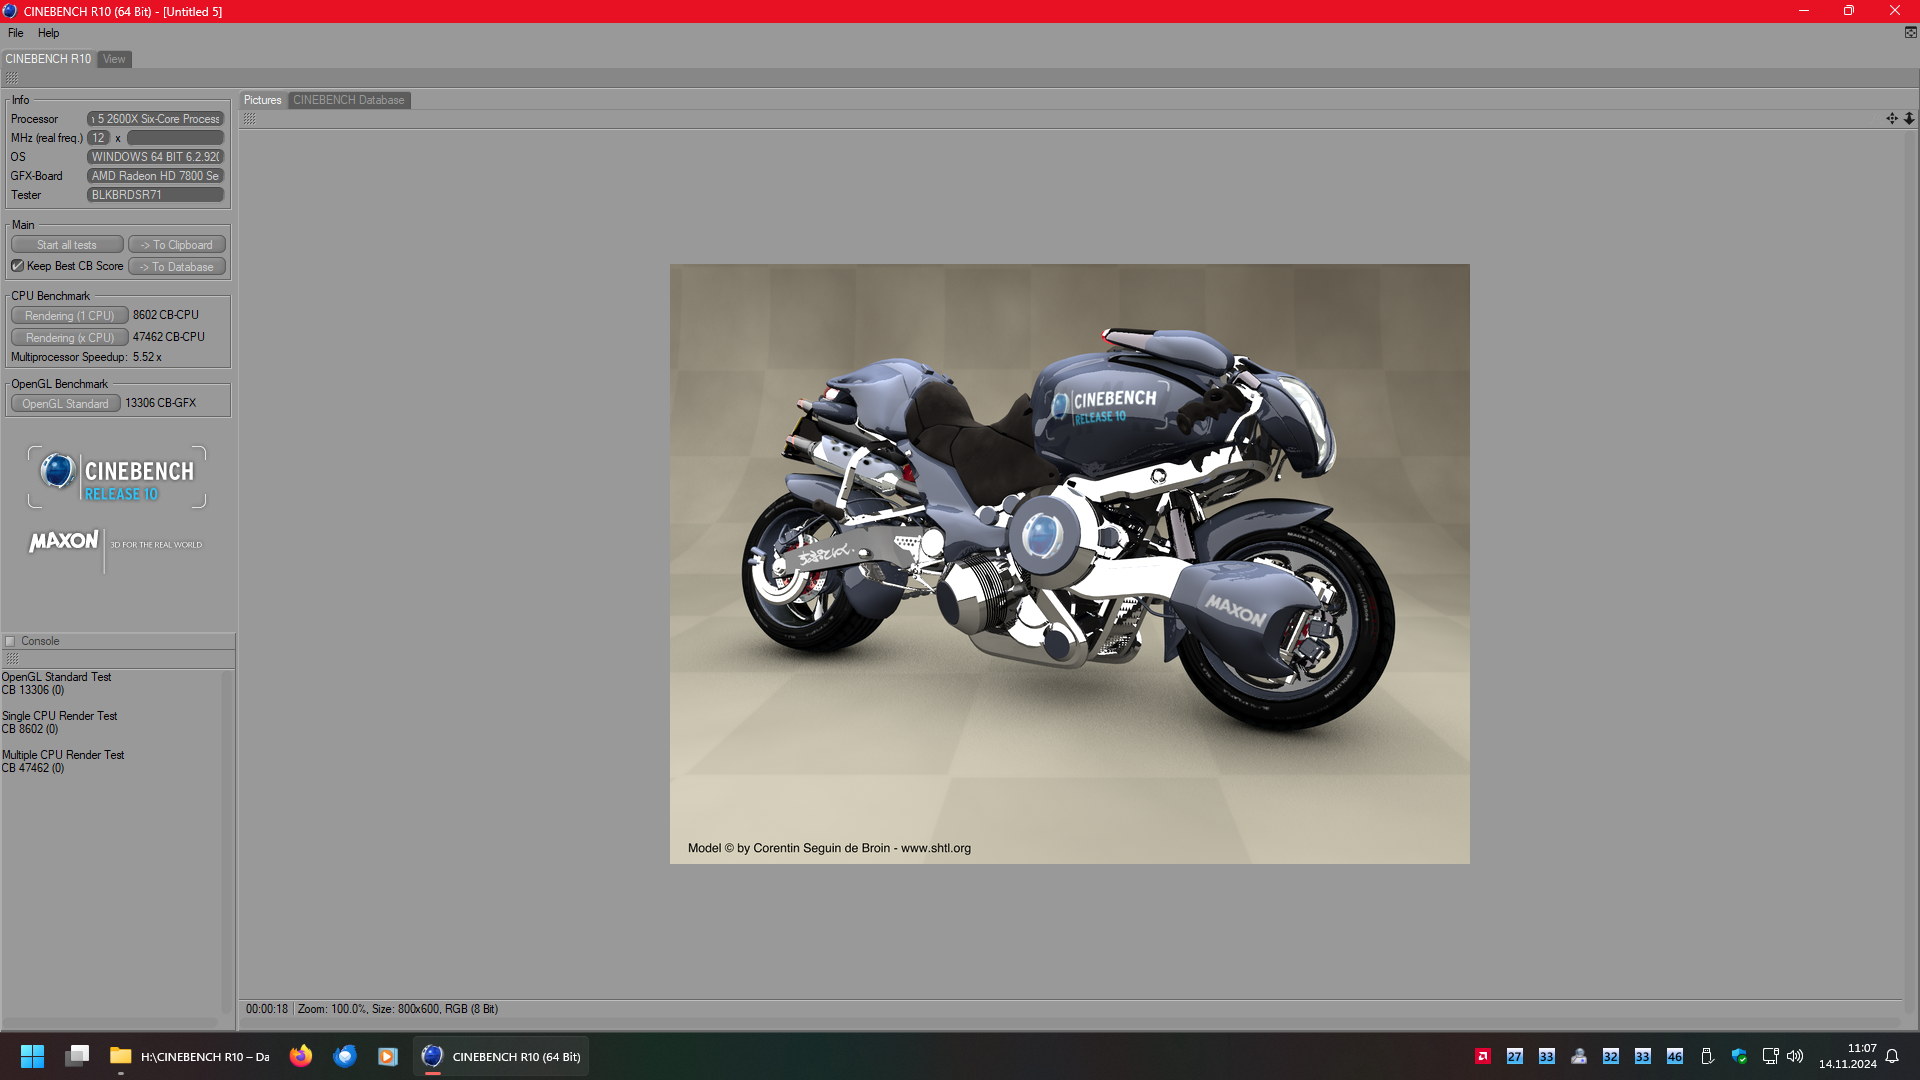Screen dimensions: 1920x1080
Task: Click the layout icon in menu bar corner
Action: [x=1910, y=33]
